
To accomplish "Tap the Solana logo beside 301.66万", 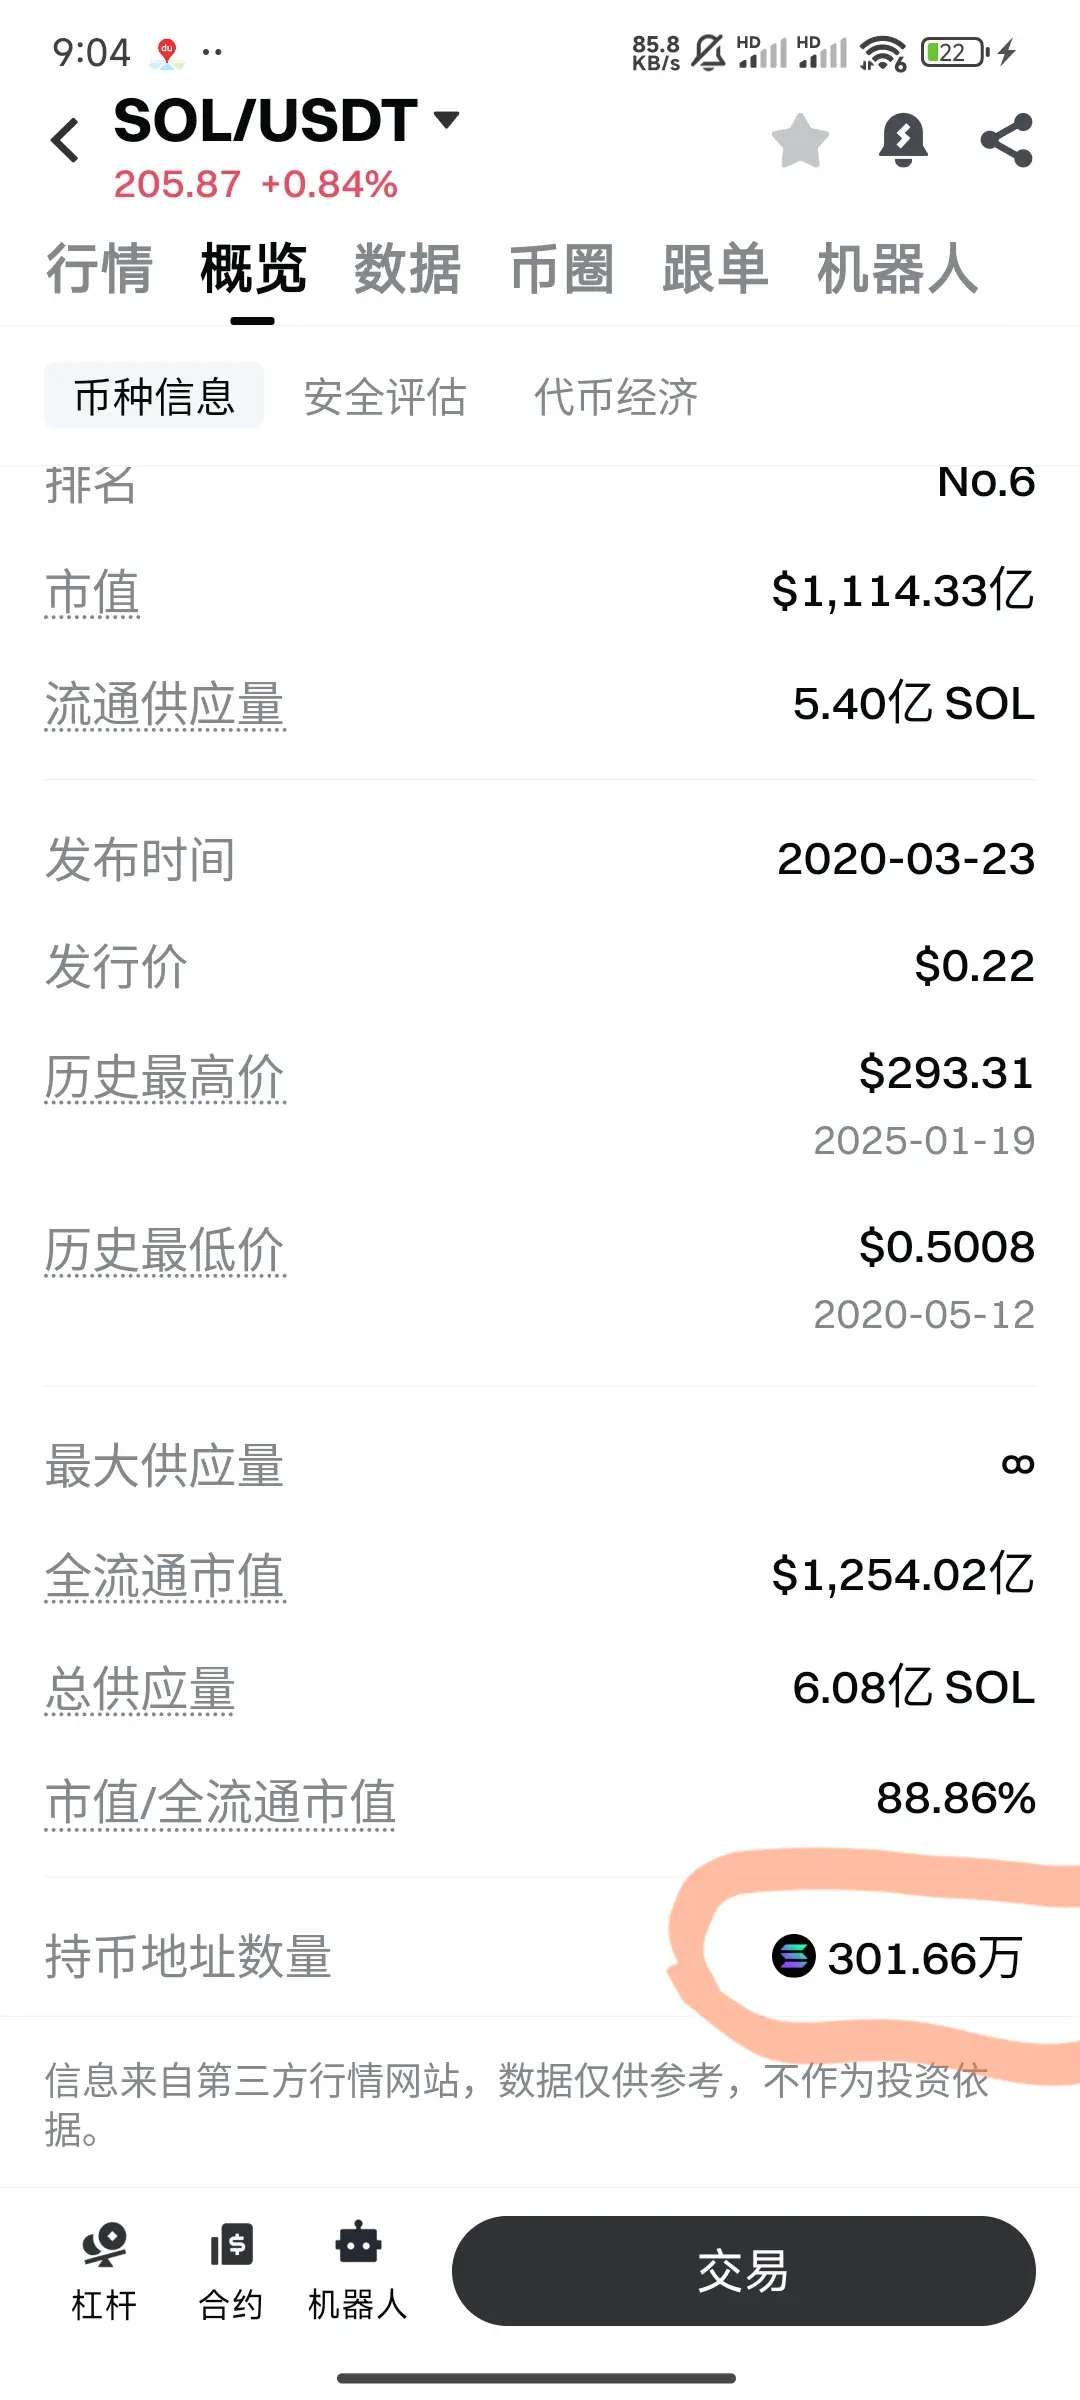I will coord(794,1956).
